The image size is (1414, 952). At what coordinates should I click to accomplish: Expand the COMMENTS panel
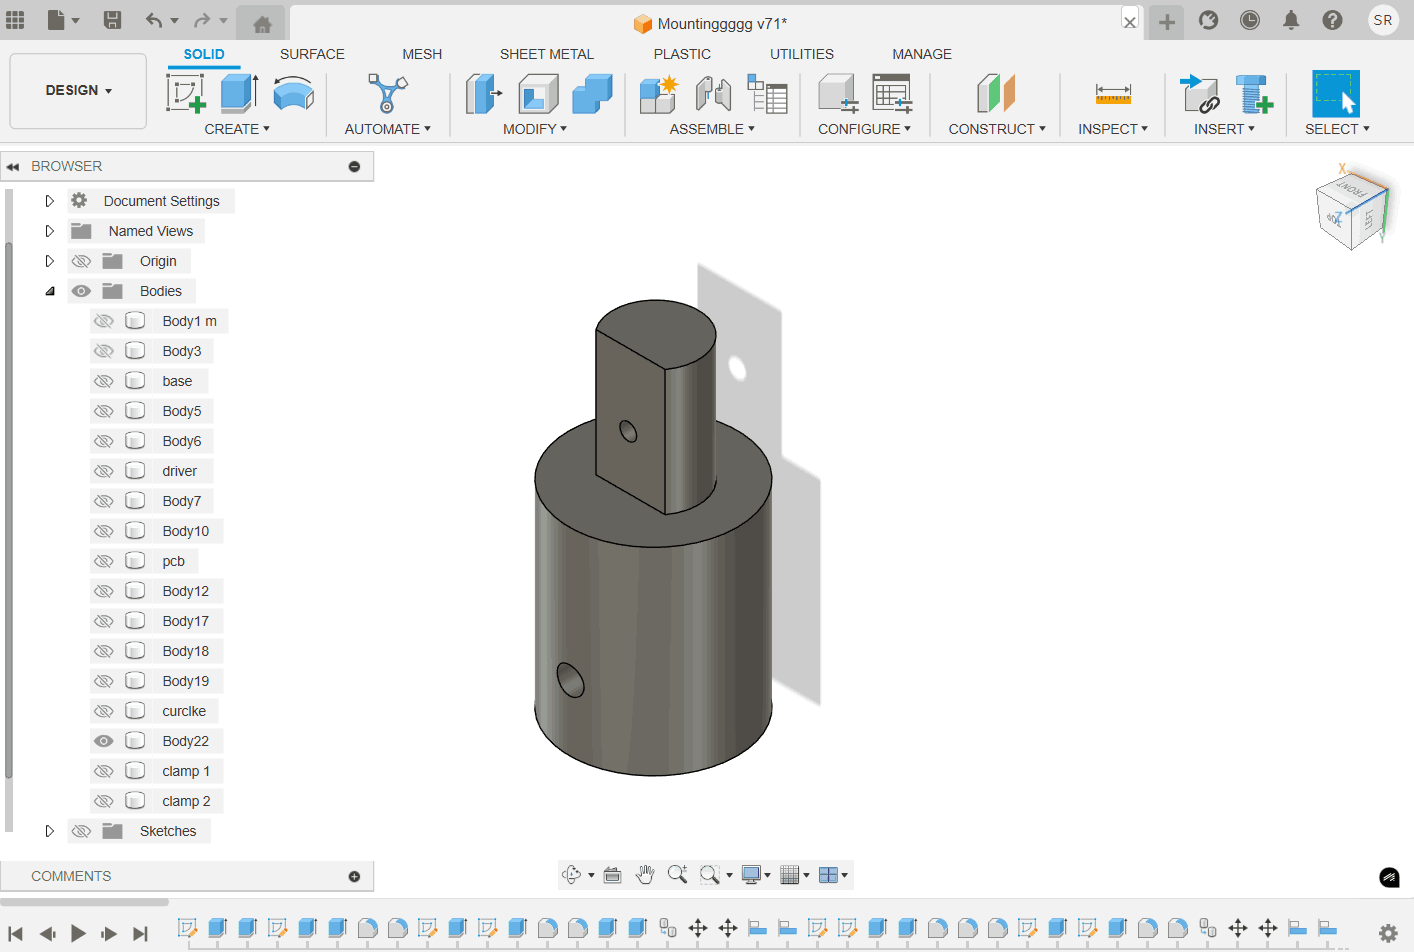coord(354,876)
